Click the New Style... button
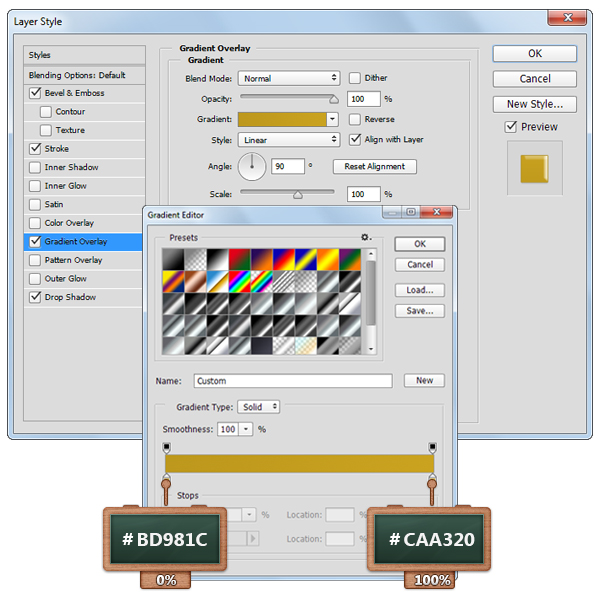 (534, 104)
